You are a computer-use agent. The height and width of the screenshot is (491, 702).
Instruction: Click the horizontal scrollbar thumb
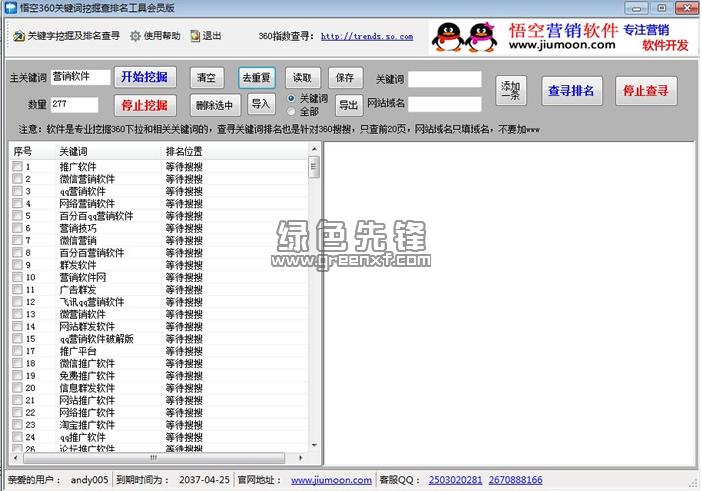tap(154, 458)
